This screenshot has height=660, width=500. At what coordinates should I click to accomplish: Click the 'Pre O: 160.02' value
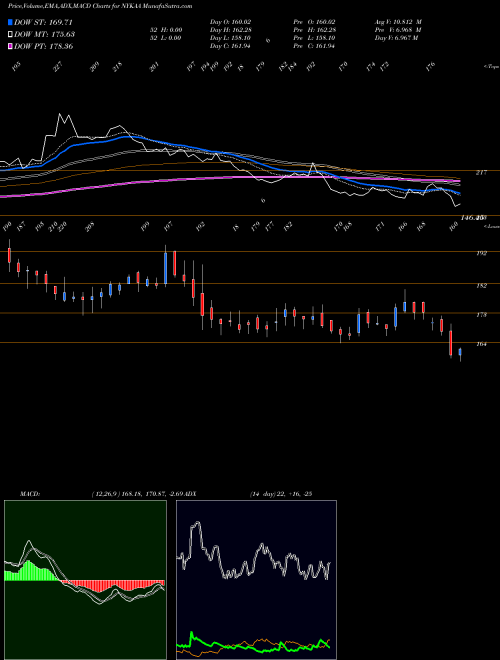pos(316,22)
